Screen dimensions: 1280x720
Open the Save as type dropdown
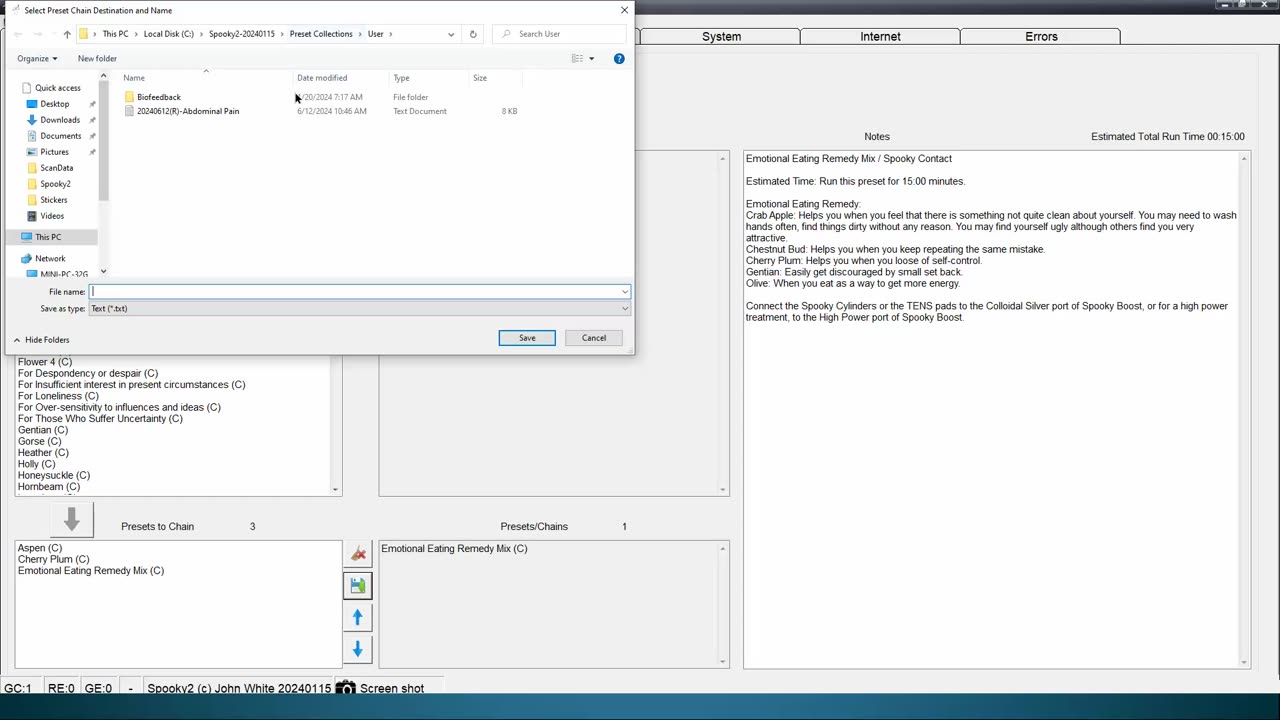coord(625,309)
